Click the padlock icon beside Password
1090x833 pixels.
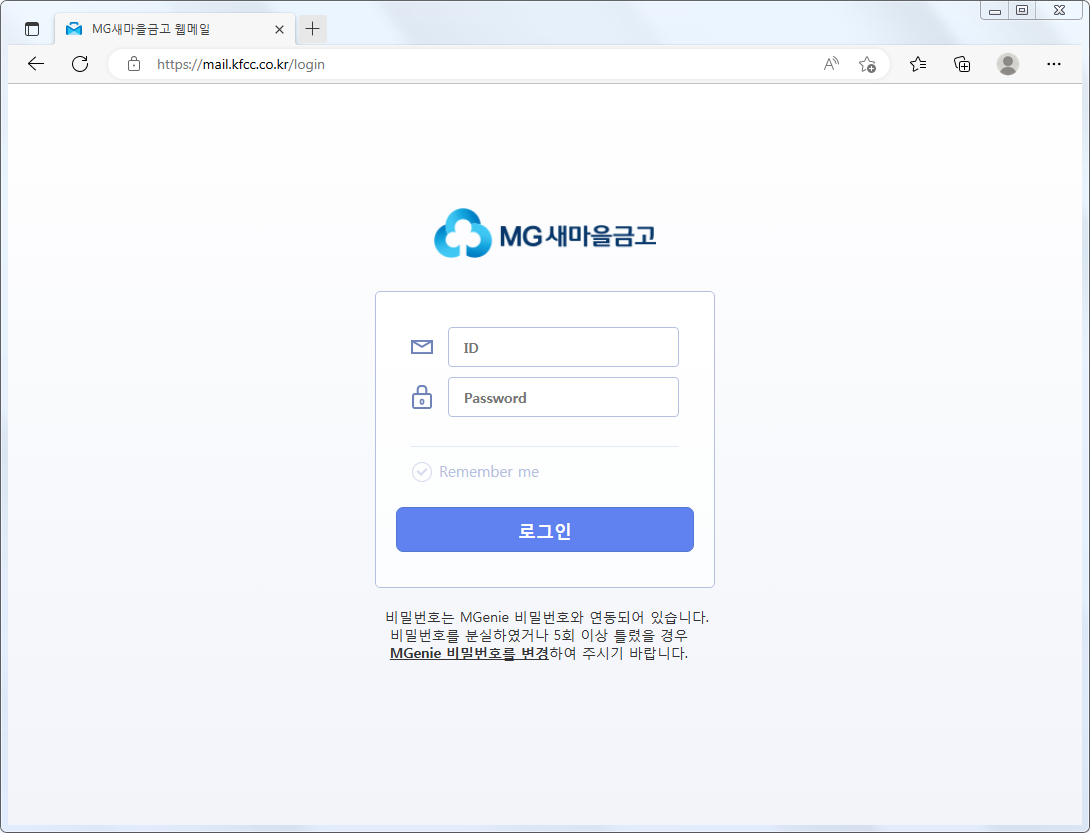(422, 397)
